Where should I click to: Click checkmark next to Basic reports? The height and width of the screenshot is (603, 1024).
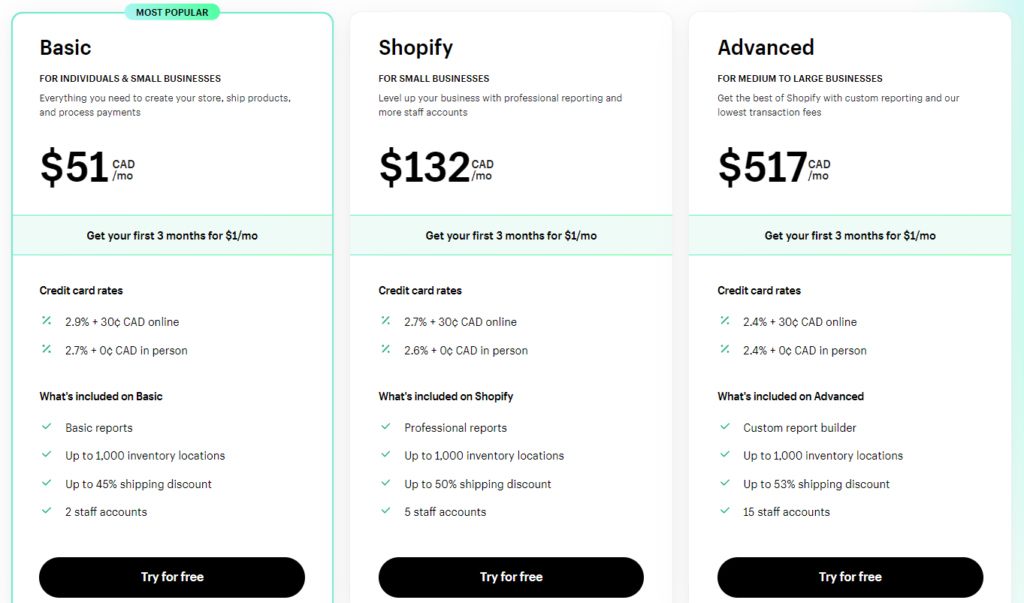tap(46, 427)
